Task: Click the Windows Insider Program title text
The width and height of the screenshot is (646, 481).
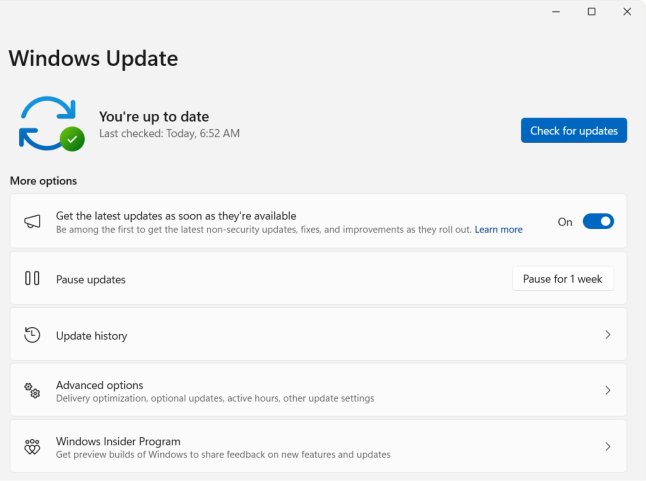Action: 118,441
